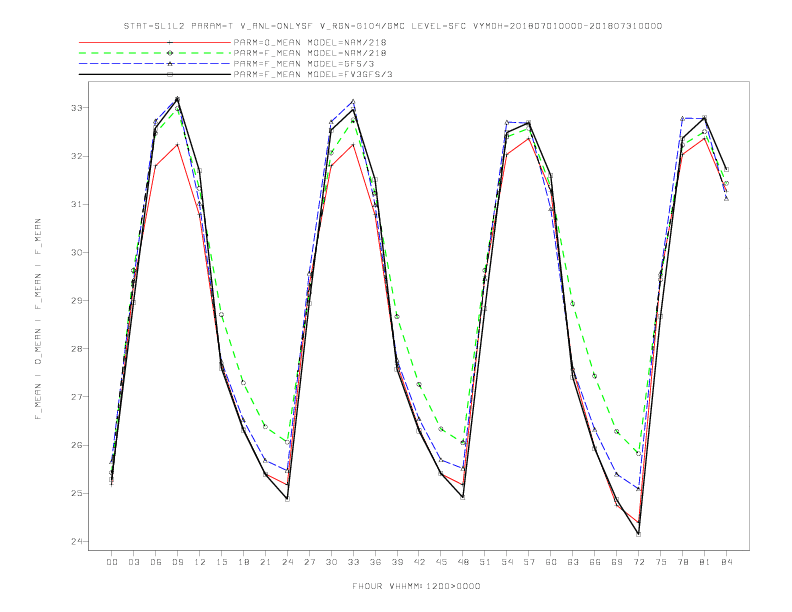Click y-axis tick label 29
Viewport: 792px width, 612px height.
tap(77, 300)
